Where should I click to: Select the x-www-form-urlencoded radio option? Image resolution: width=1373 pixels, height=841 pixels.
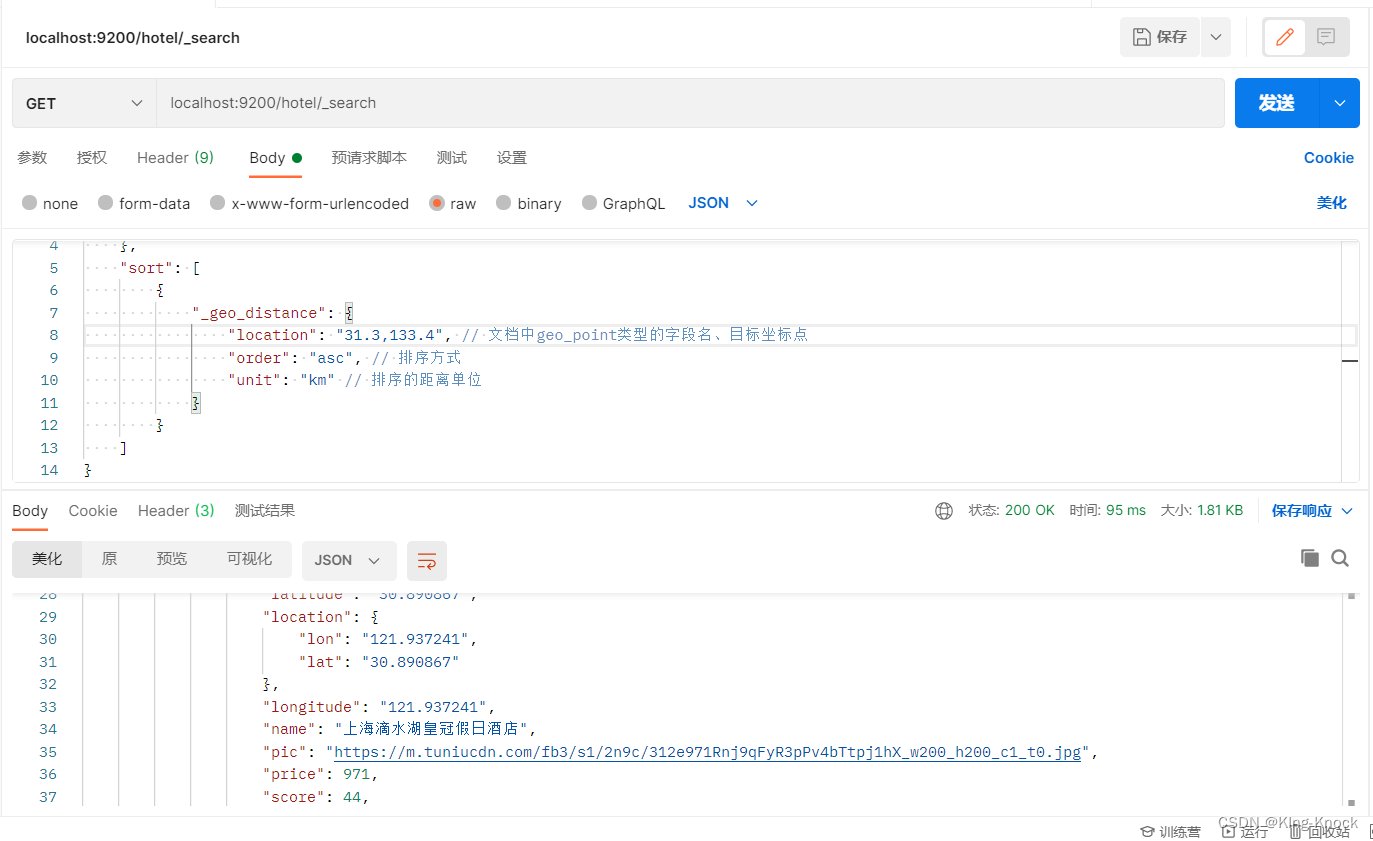[218, 203]
